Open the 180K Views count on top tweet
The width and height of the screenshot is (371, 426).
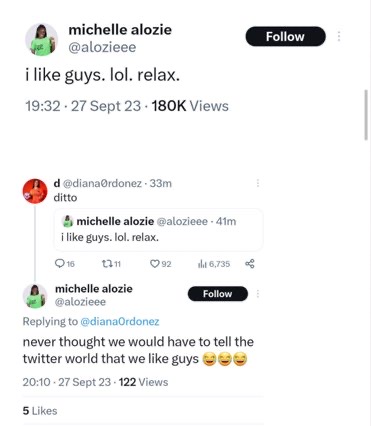190,106
